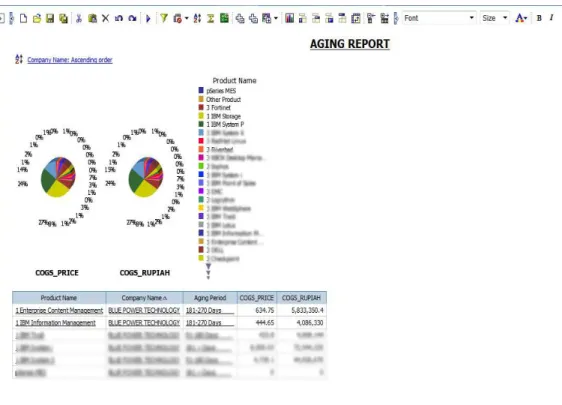Click the 4,086,330 cell value
Image resolution: width=562 pixels, height=405 pixels.
pyautogui.click(x=310, y=323)
